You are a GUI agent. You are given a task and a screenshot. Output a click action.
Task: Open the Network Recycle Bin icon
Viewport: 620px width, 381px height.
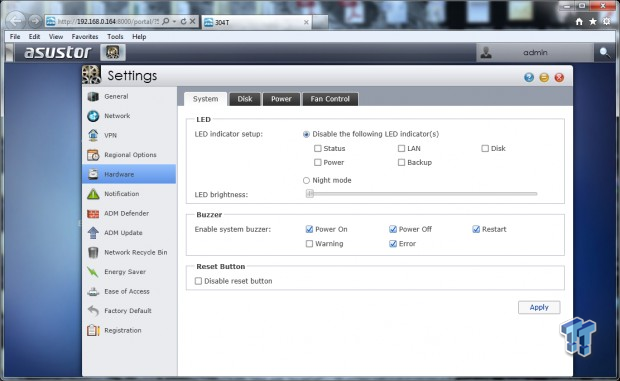[x=93, y=253]
